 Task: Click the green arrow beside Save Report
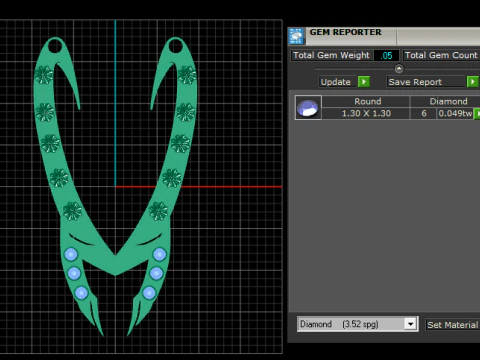coord(472,82)
